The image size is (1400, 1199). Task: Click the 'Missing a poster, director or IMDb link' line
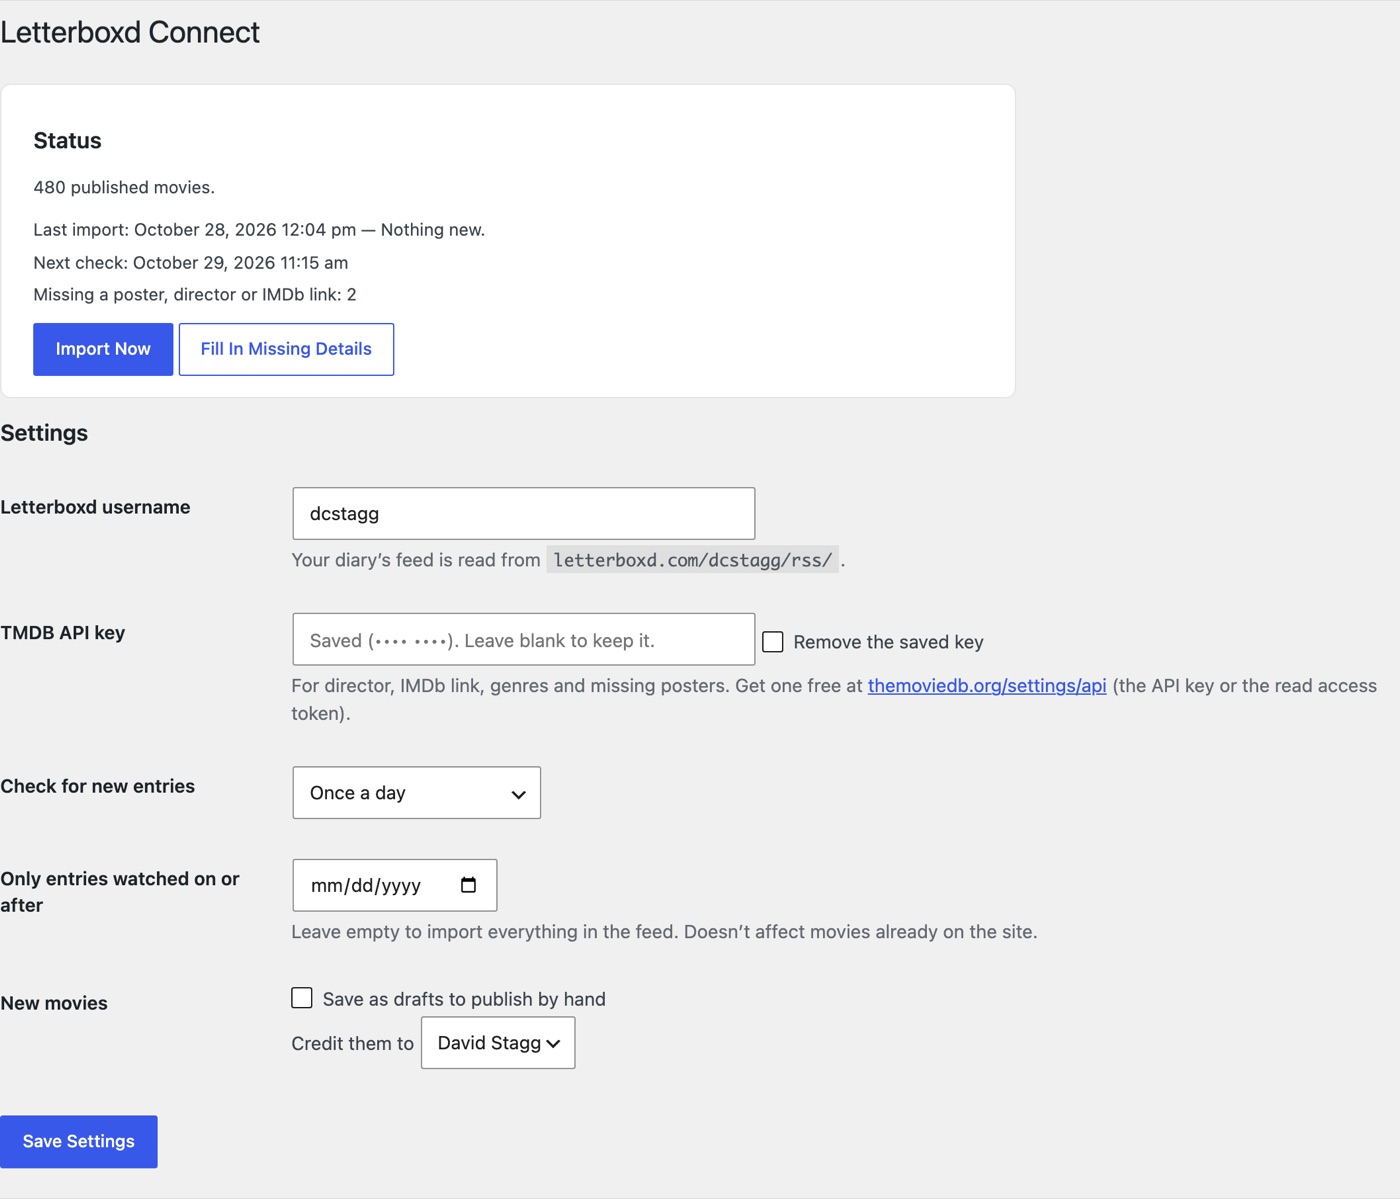point(195,295)
